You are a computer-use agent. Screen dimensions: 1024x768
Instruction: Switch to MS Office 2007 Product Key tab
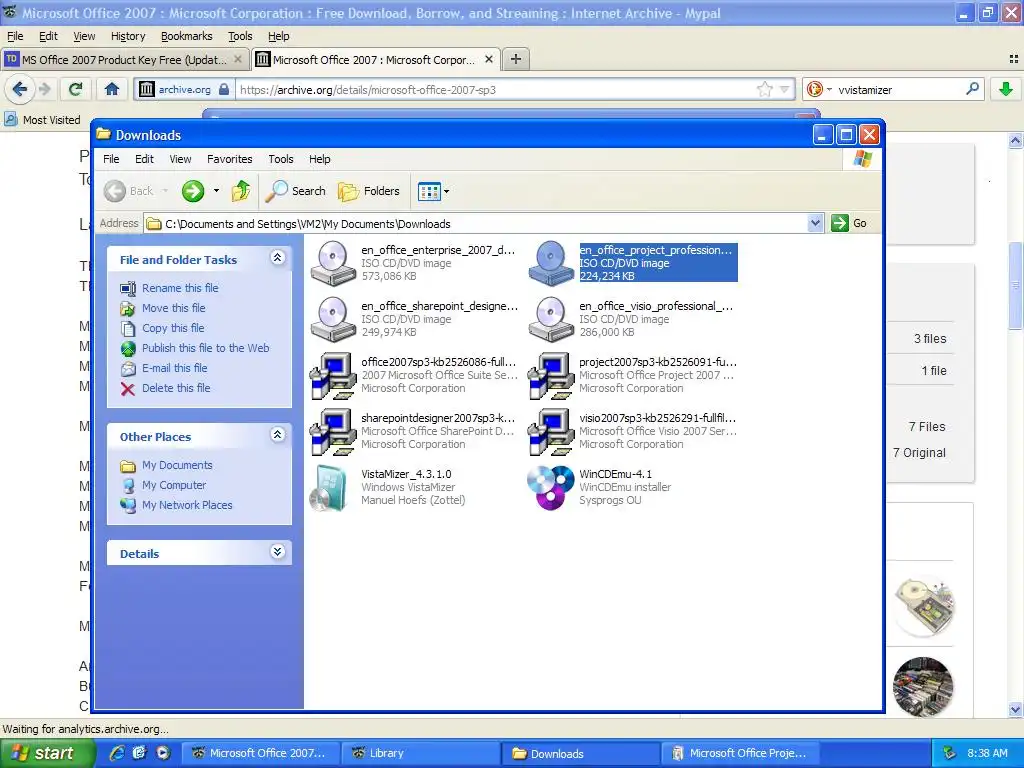click(x=124, y=59)
